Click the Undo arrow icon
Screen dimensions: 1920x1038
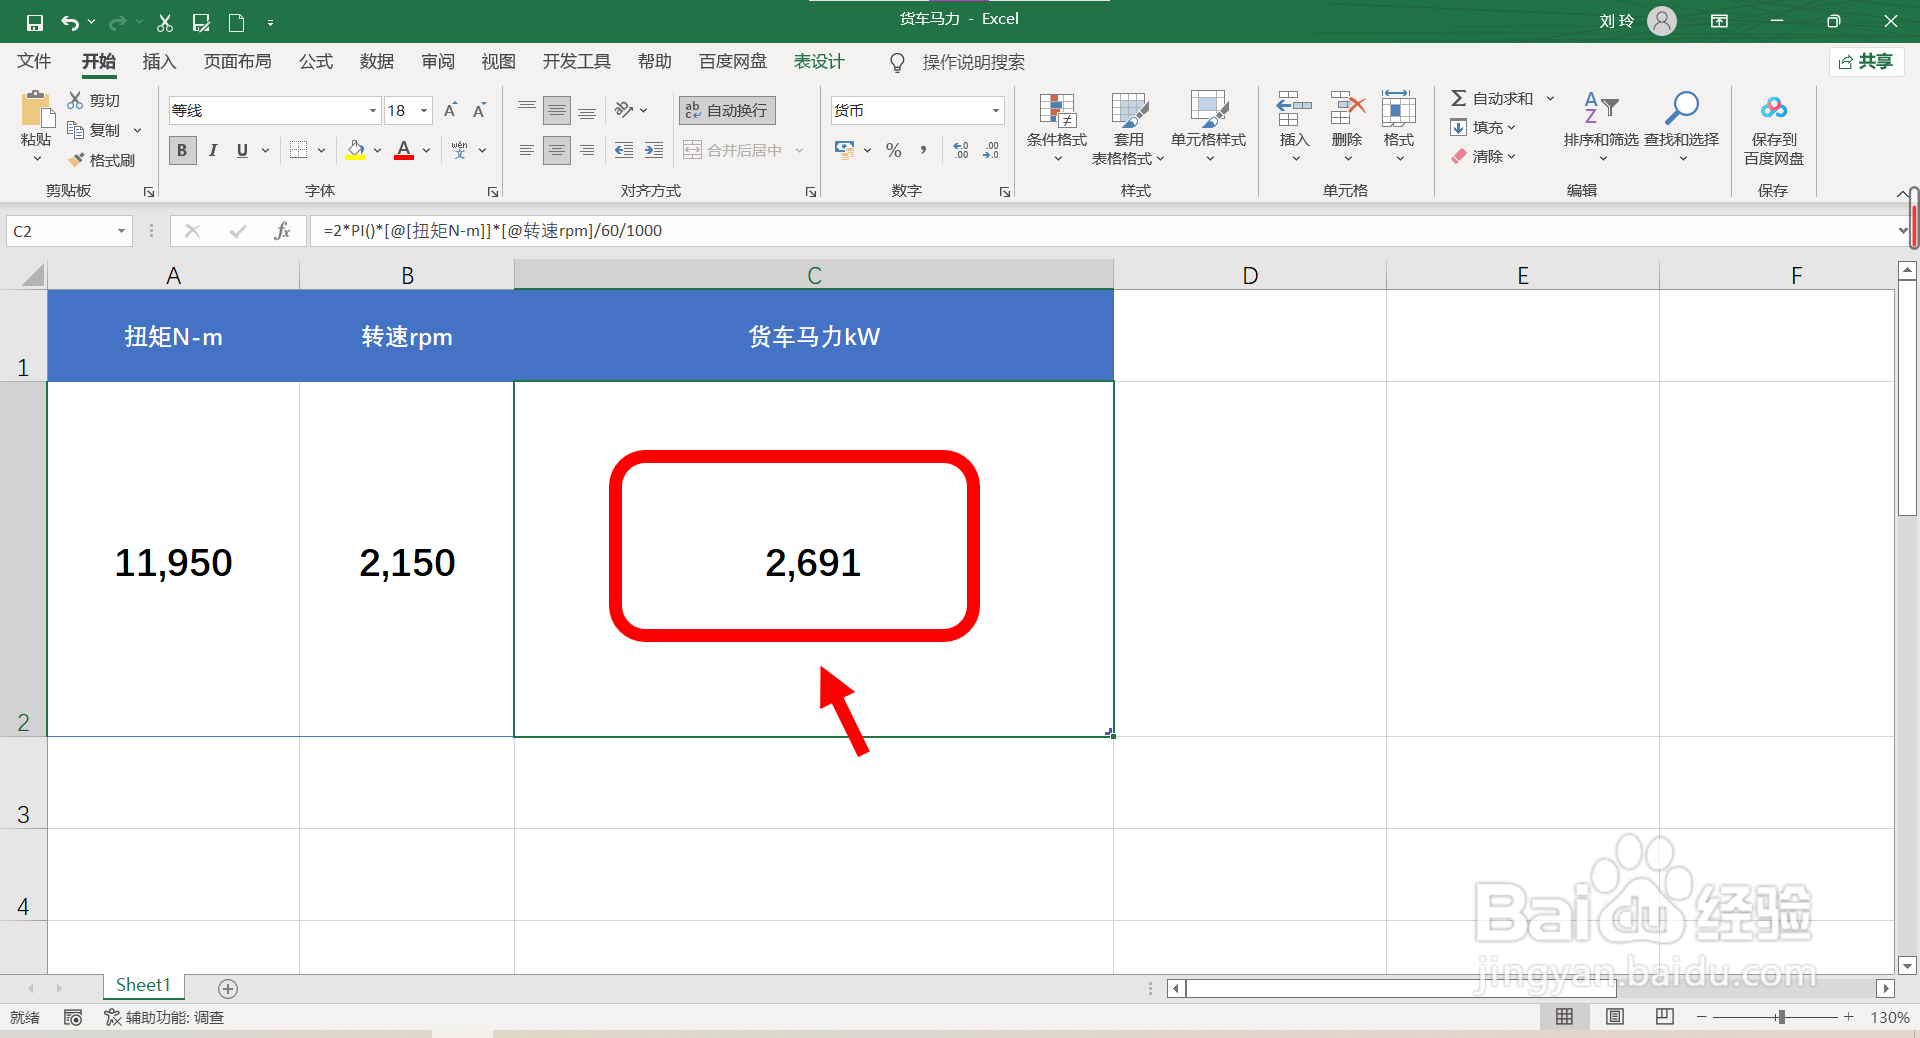(69, 22)
